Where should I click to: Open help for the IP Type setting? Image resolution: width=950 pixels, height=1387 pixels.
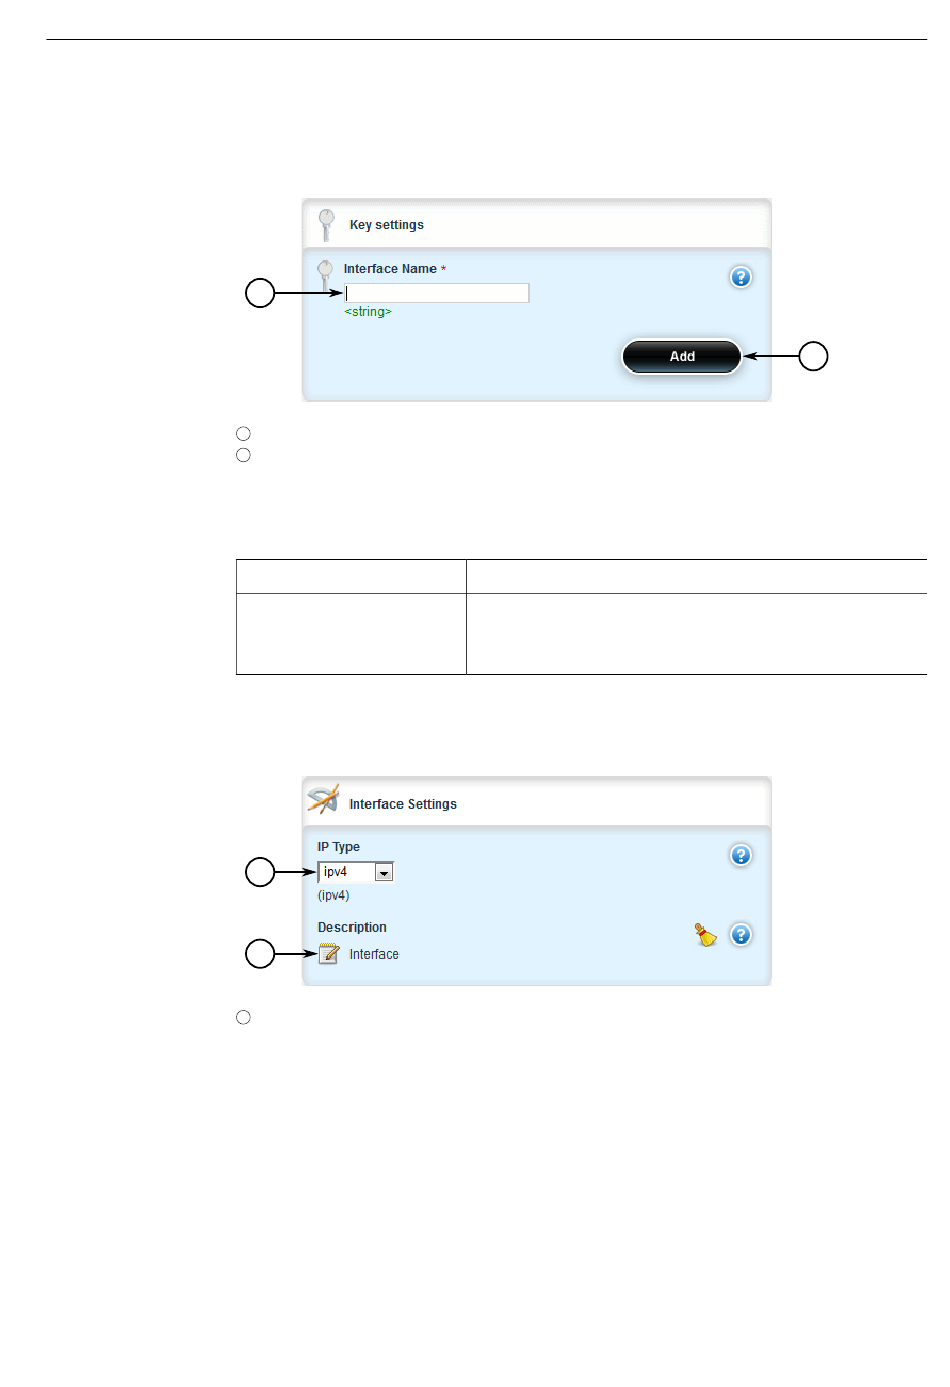pyautogui.click(x=740, y=855)
